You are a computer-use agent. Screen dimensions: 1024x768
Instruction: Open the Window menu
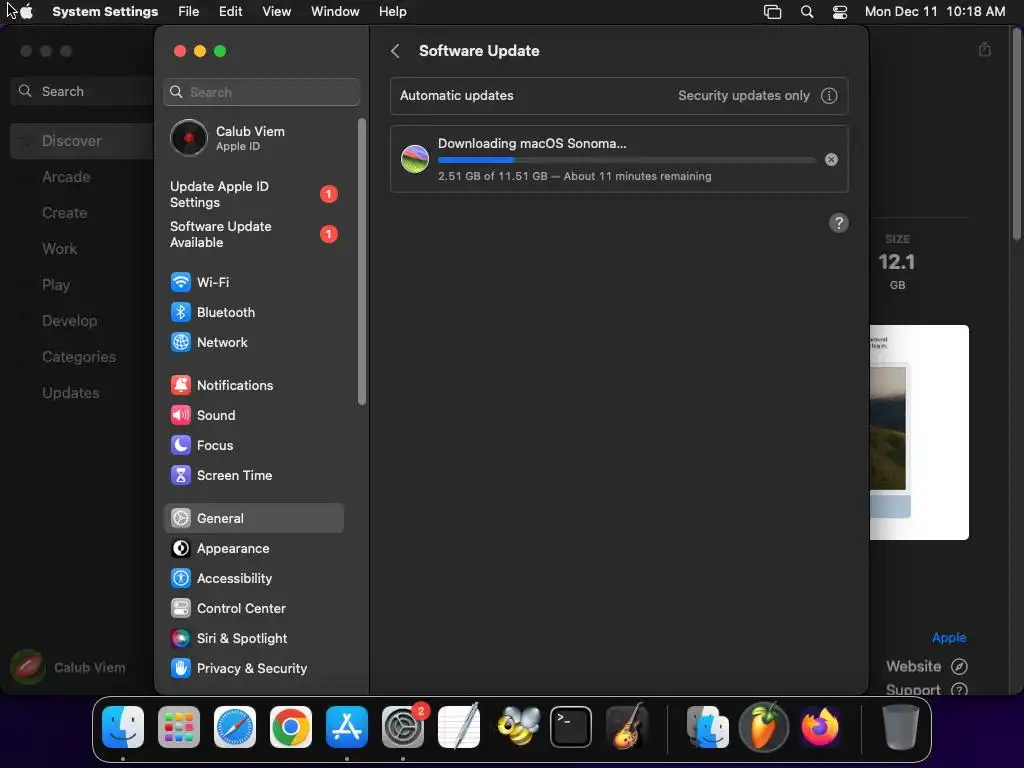point(335,12)
